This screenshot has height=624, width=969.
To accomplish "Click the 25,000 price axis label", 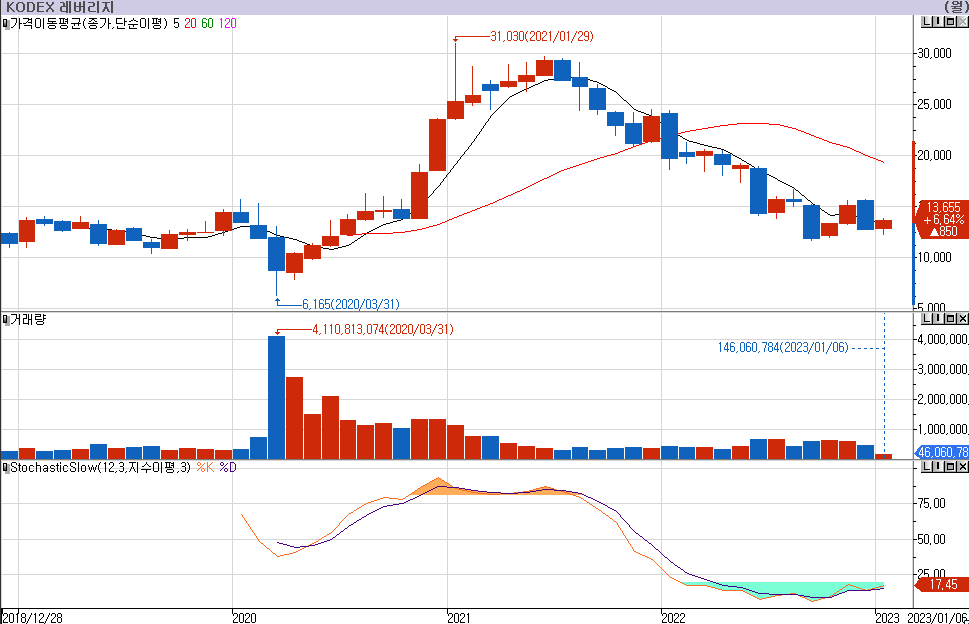I will coord(934,104).
